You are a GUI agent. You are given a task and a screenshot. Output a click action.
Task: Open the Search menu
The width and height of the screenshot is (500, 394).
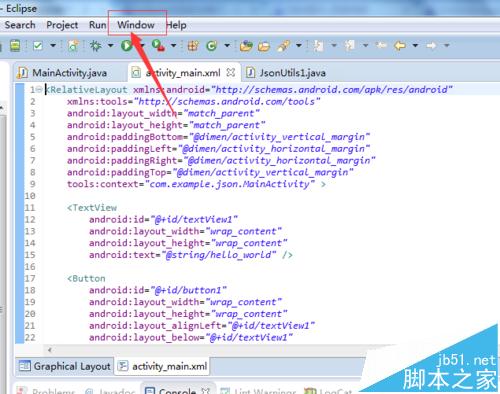tap(20, 25)
